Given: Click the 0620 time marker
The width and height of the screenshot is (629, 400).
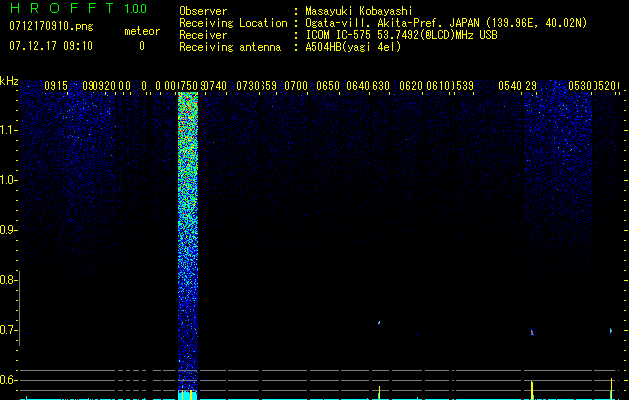Looking at the screenshot, I should pos(411,86).
